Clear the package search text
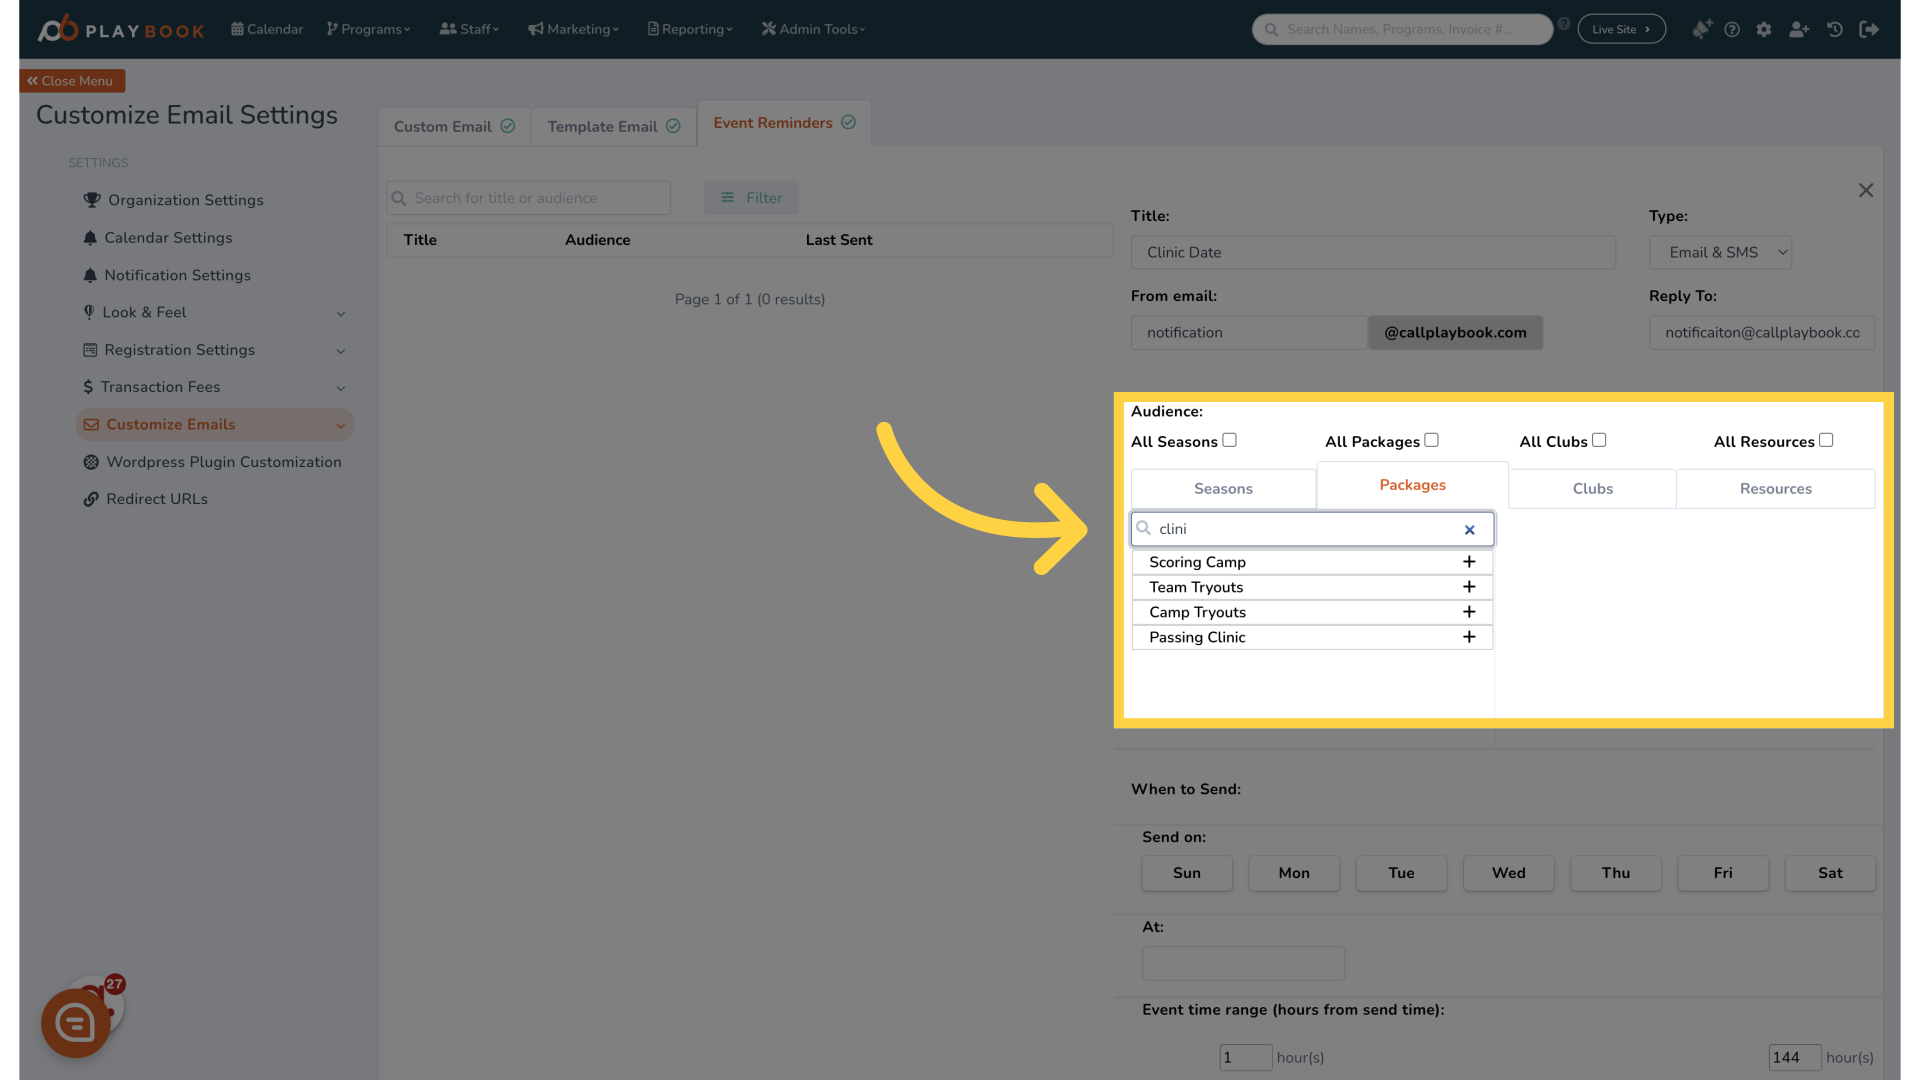 click(1470, 530)
